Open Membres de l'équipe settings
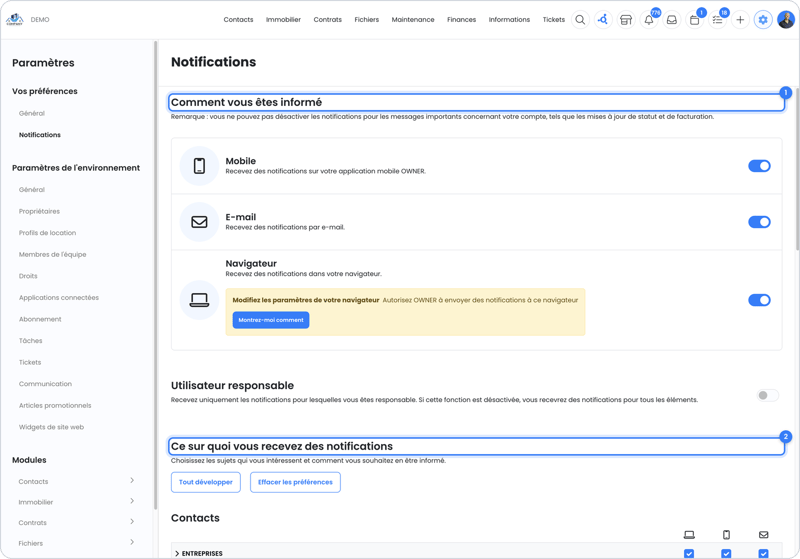This screenshot has height=559, width=800. tap(53, 255)
